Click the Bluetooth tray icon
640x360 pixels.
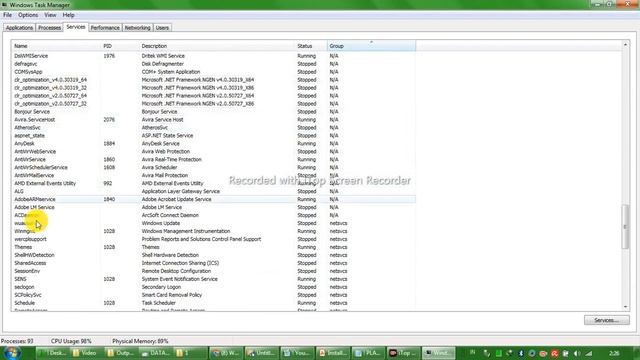click(521, 353)
